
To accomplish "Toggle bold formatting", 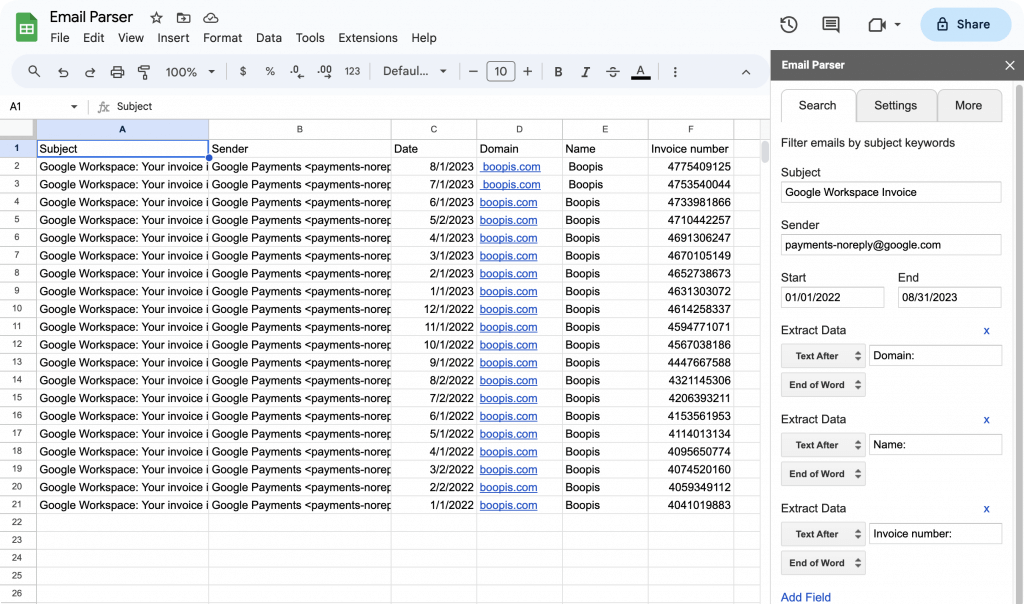I will (x=558, y=72).
